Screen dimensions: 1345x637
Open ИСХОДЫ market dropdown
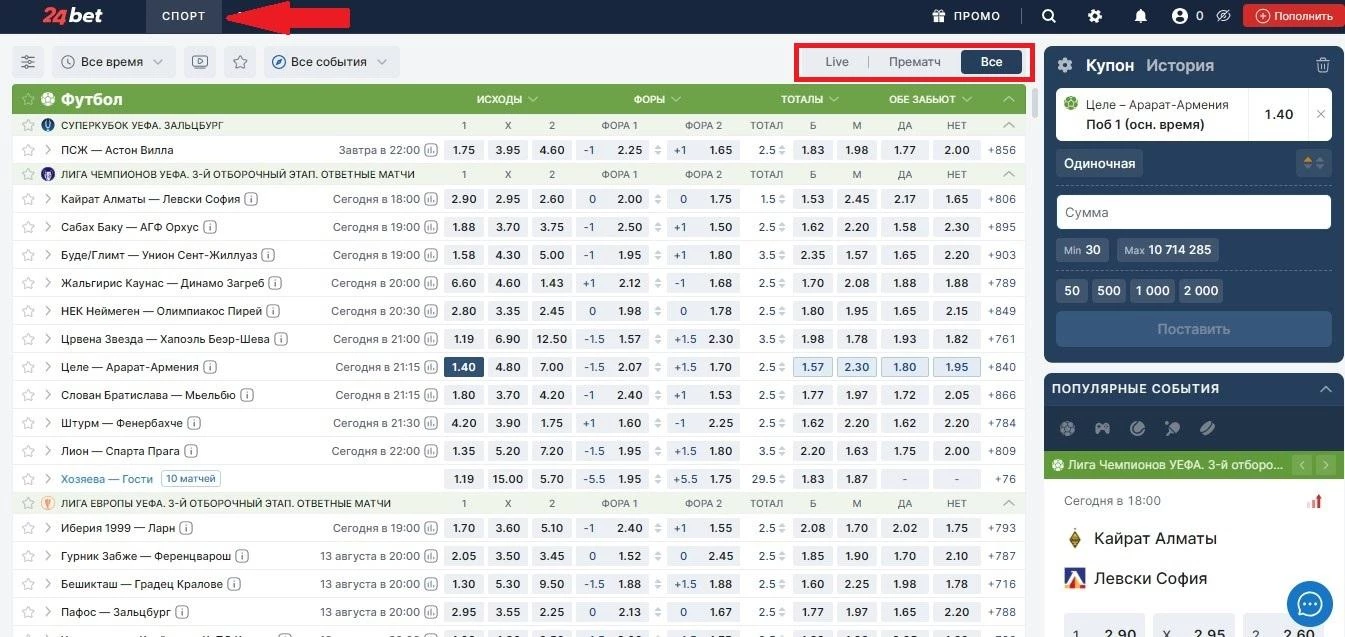point(508,99)
